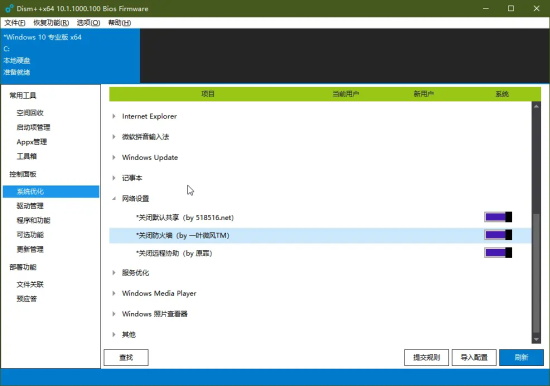
Task: Click the 提交规则 button
Action: (x=426, y=357)
